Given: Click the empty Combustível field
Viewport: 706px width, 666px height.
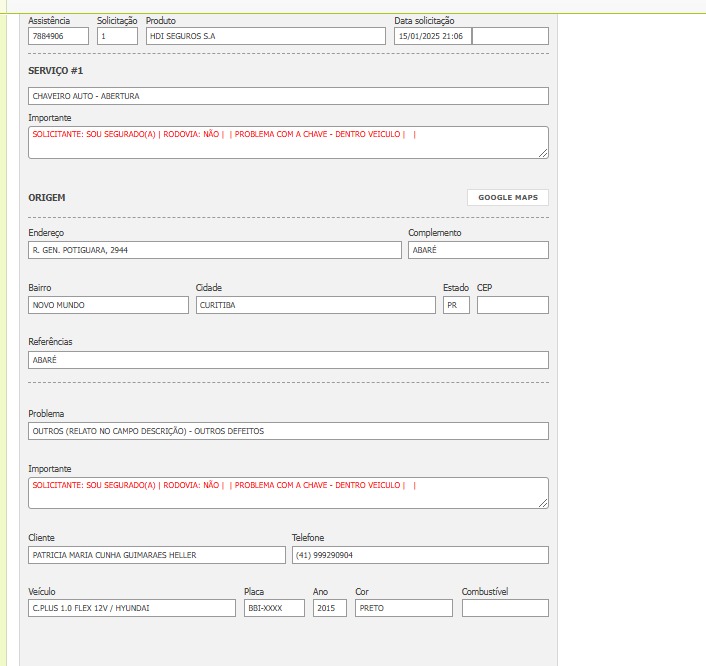Looking at the screenshot, I should [505, 608].
